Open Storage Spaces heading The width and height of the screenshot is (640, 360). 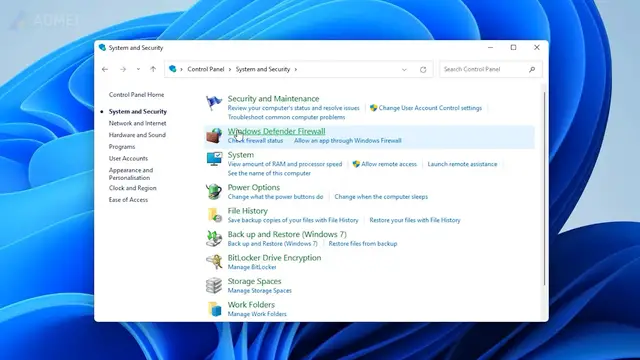point(254,281)
